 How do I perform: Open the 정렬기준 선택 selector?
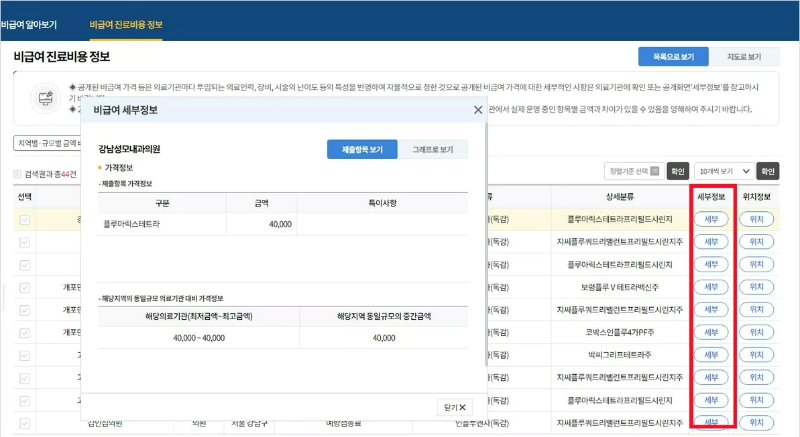(634, 171)
